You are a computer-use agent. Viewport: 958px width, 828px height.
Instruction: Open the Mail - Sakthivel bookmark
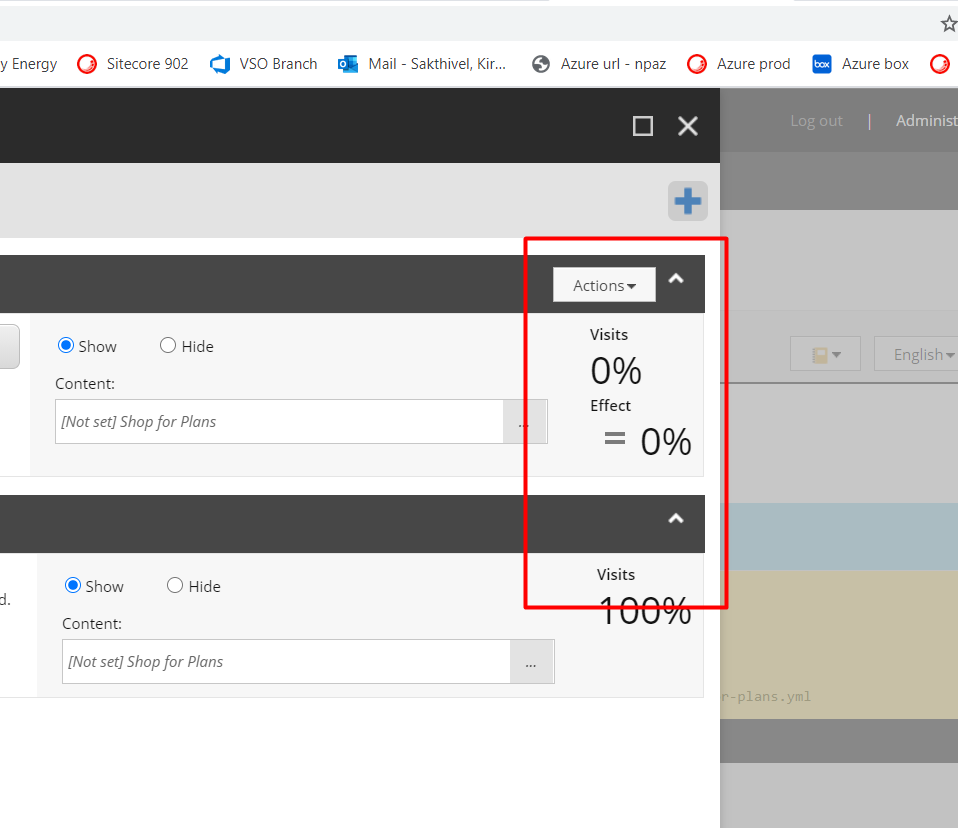pyautogui.click(x=422, y=64)
